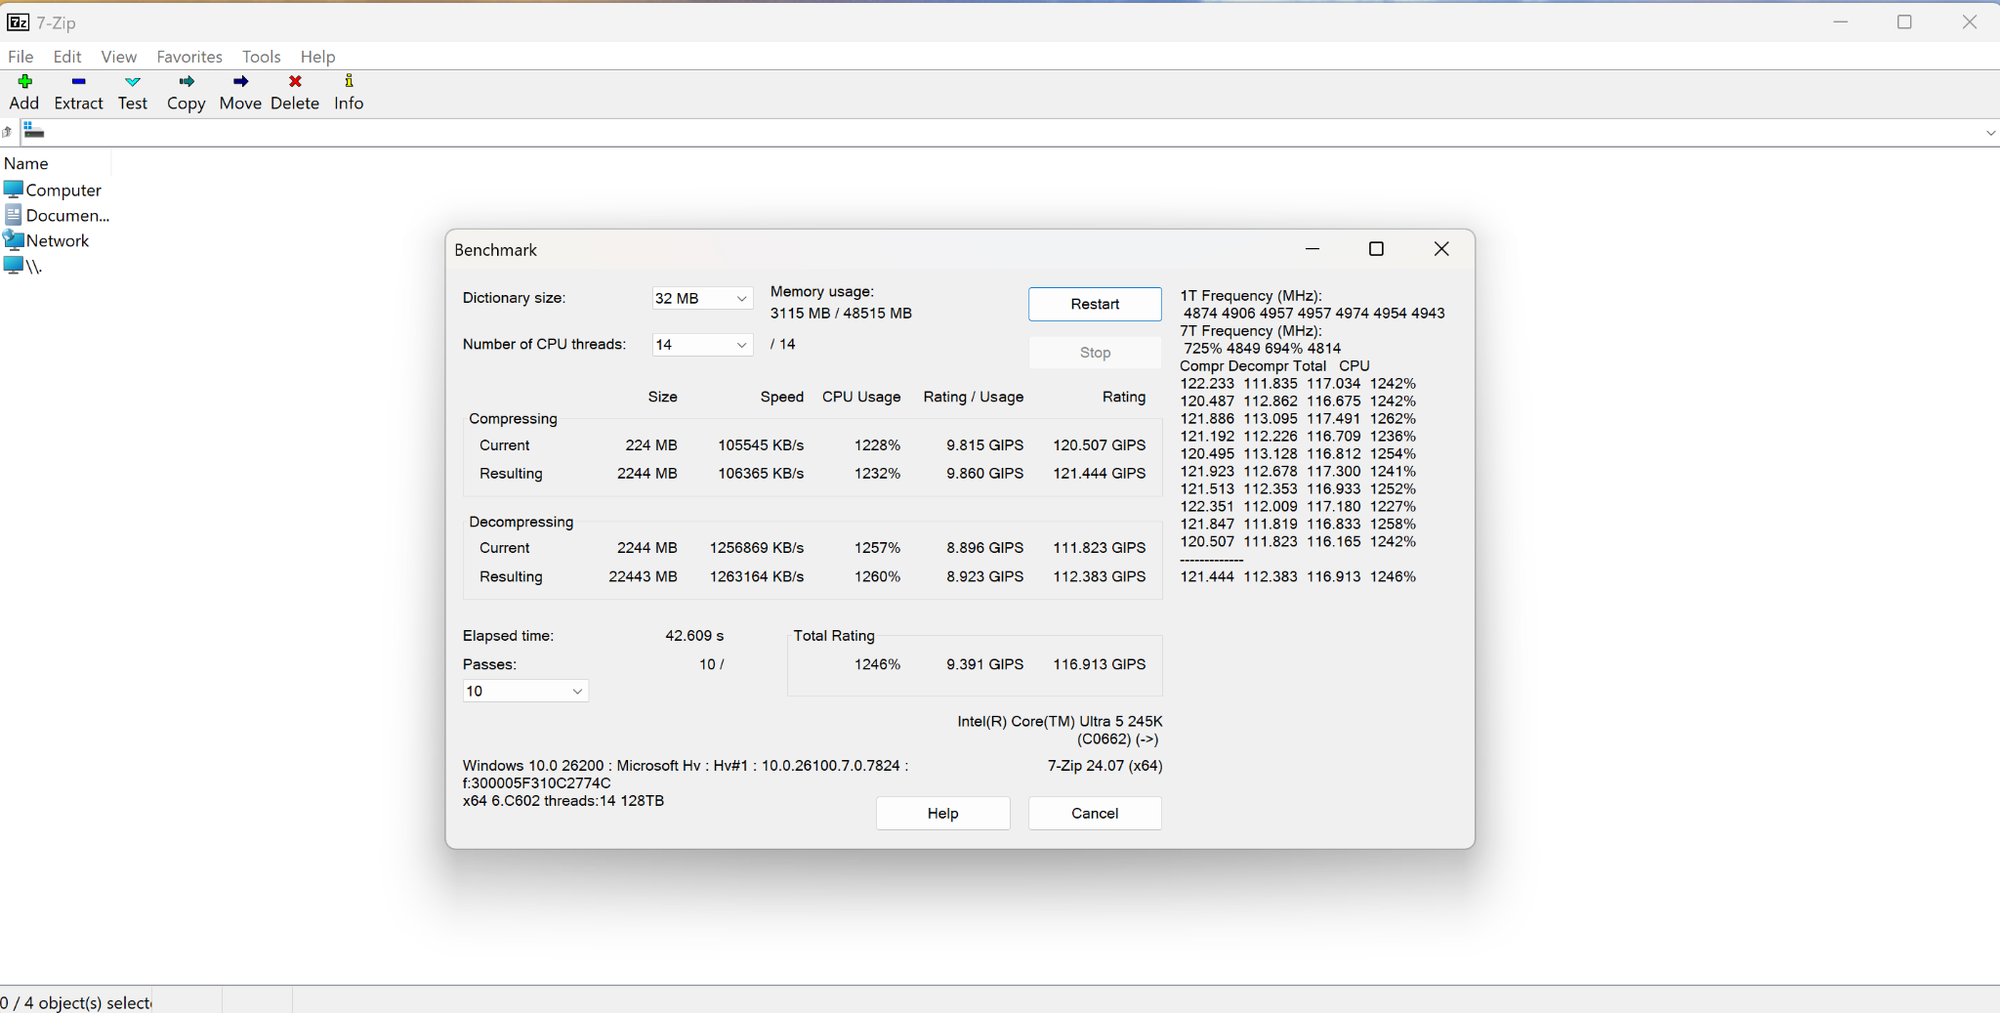The height and width of the screenshot is (1013, 2000).
Task: Expand the address bar path dropdown
Action: (x=1989, y=133)
